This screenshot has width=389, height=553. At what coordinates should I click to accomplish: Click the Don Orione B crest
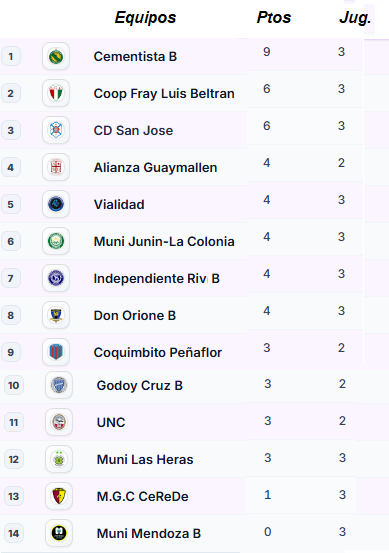[x=56, y=315]
